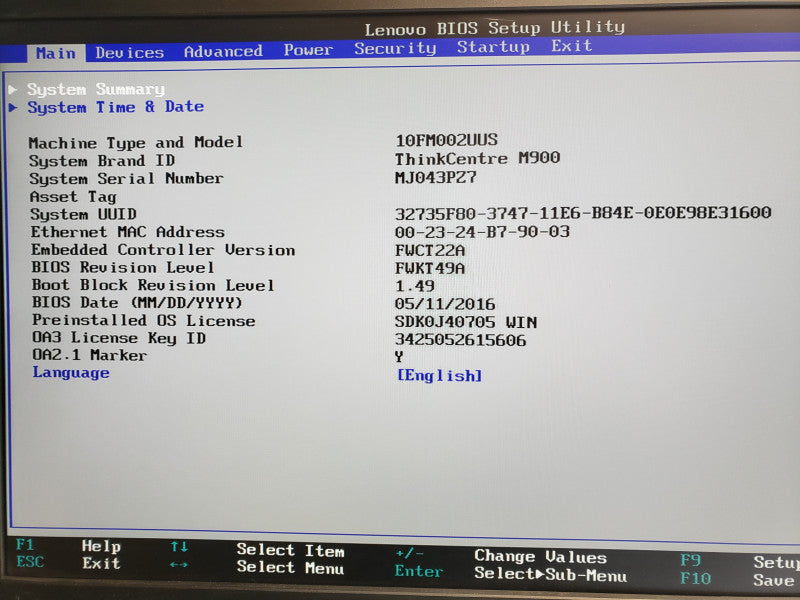
Task: Expand arrow beside System Summary
Action: (13, 90)
